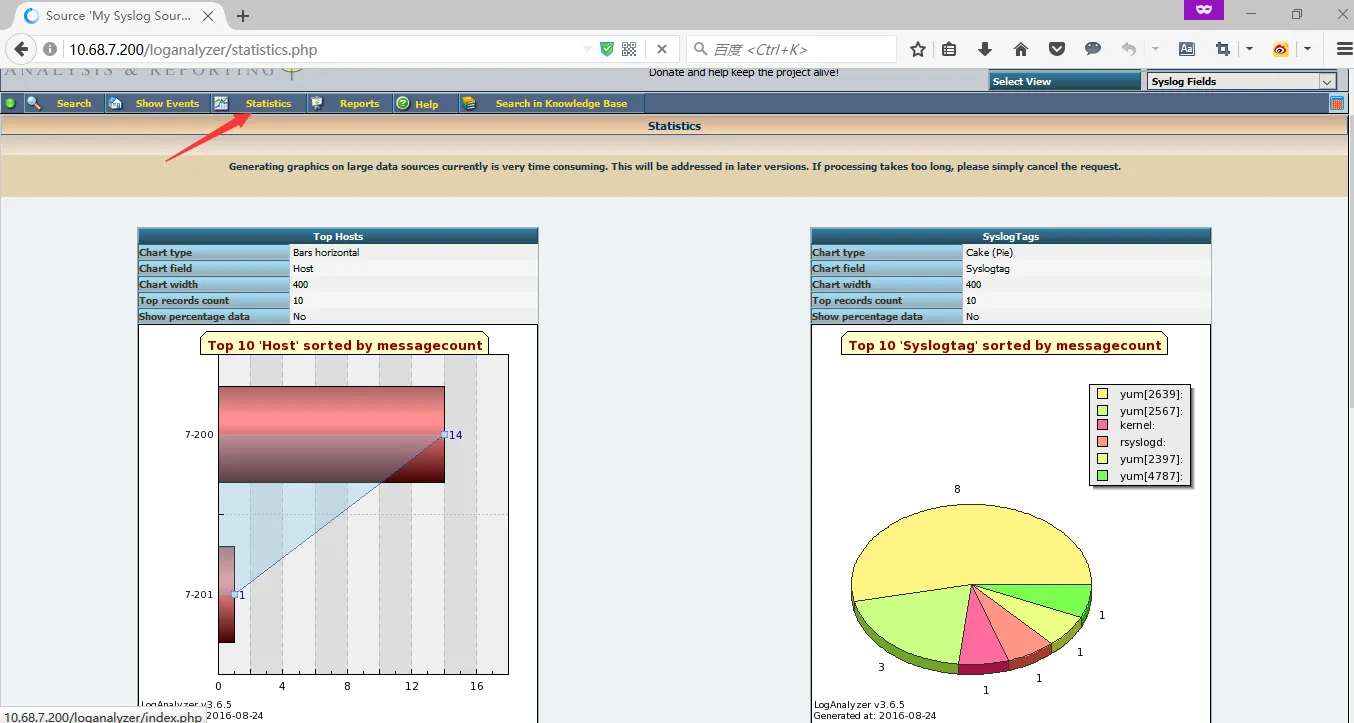Open the Syslog Fields view dropdown
Image resolution: width=1354 pixels, height=723 pixels.
(x=1242, y=82)
